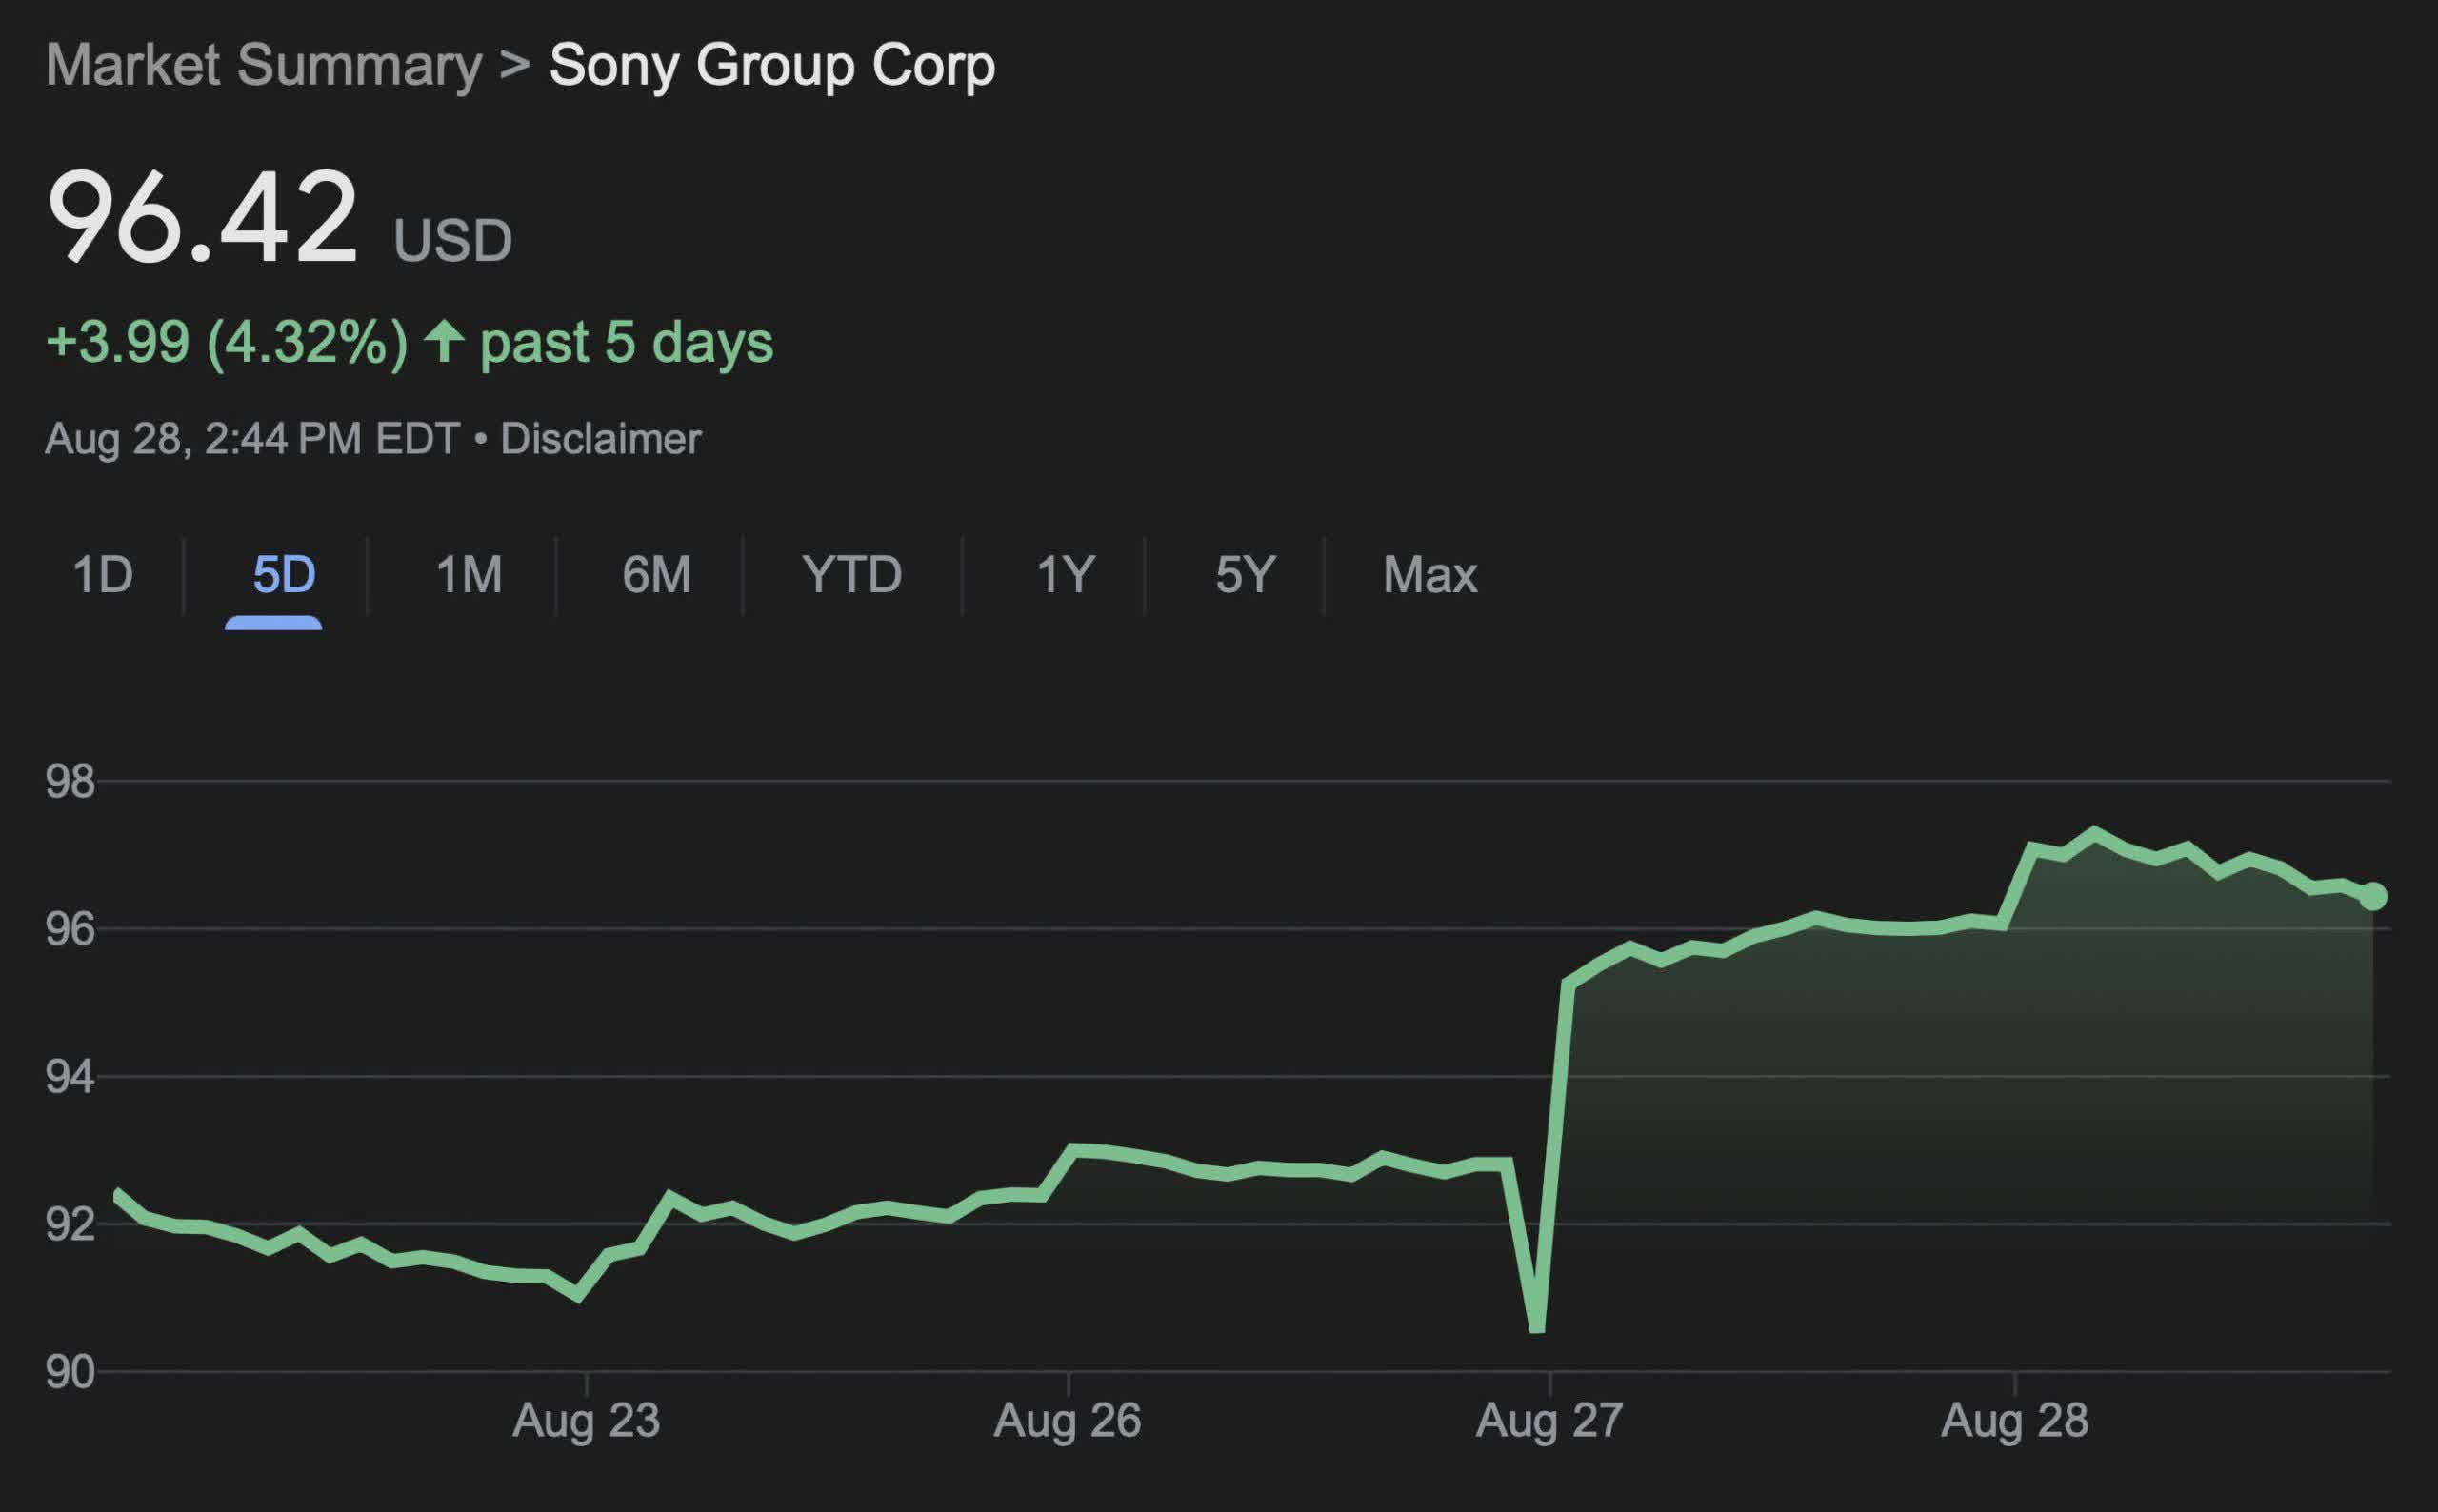View the 5Y price chart
The height and width of the screenshot is (1512, 2438).
click(1245, 575)
